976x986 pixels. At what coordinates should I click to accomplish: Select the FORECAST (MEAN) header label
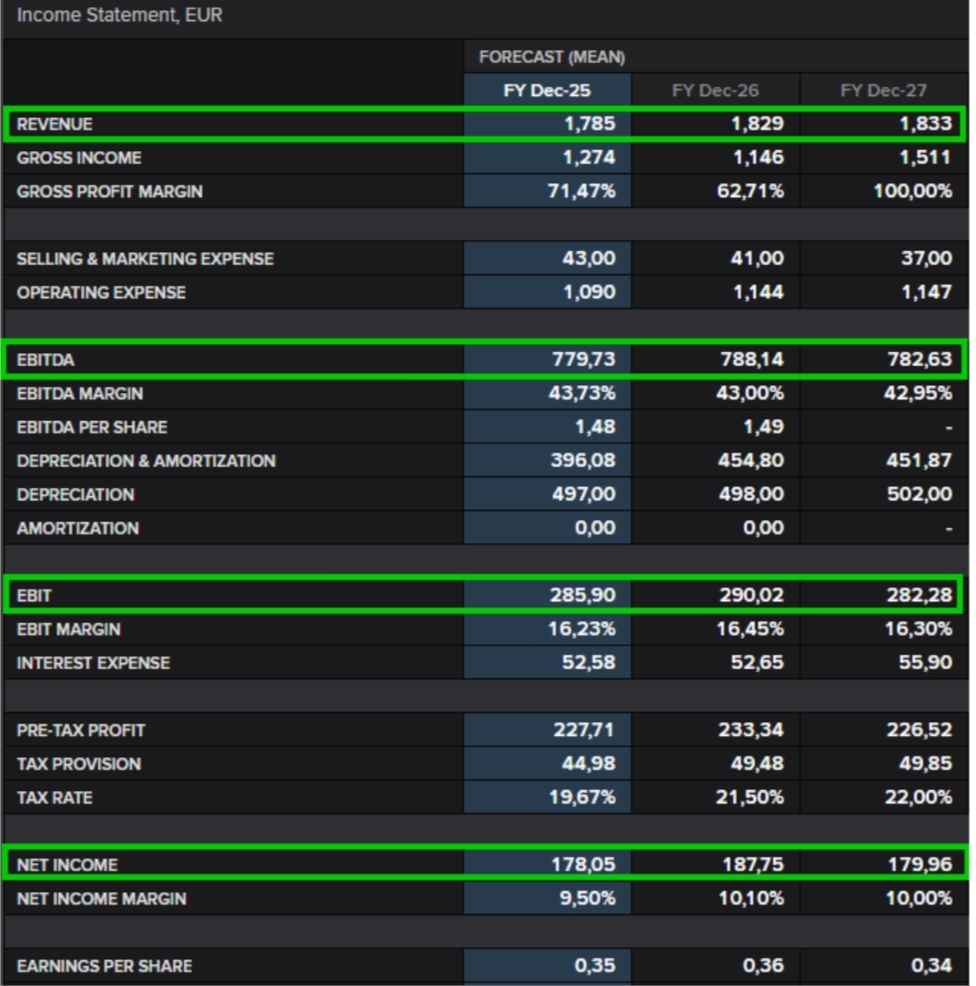pos(551,57)
